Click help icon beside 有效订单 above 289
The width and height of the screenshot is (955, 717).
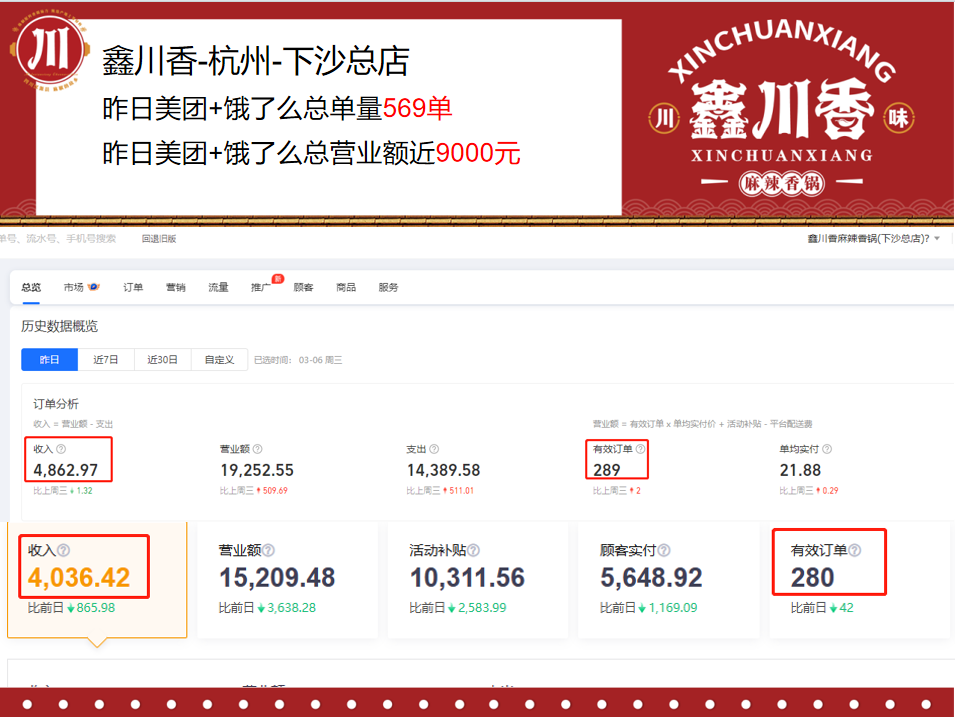pos(640,449)
